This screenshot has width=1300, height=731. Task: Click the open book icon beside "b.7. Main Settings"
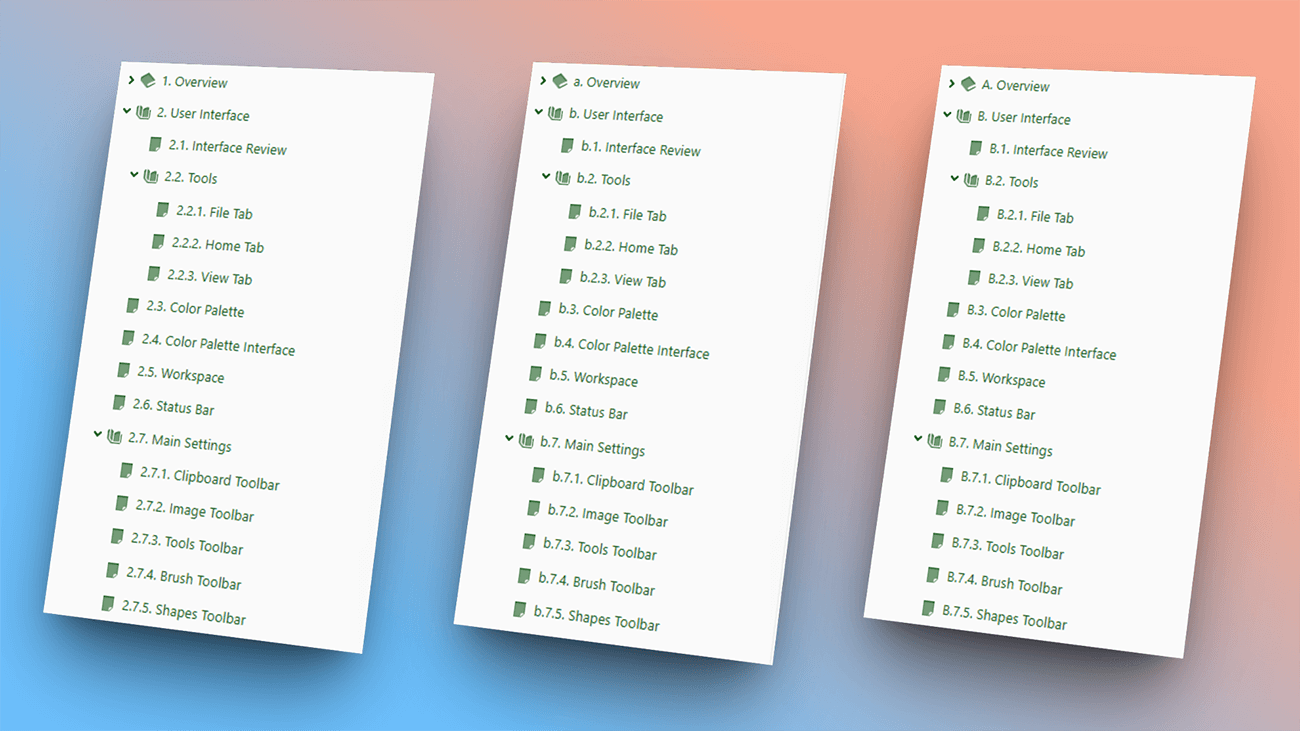(x=526, y=441)
